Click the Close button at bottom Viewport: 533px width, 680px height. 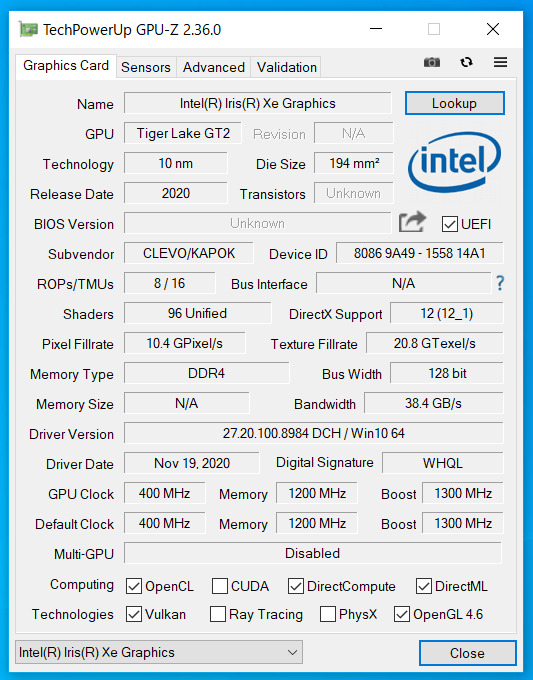point(468,653)
